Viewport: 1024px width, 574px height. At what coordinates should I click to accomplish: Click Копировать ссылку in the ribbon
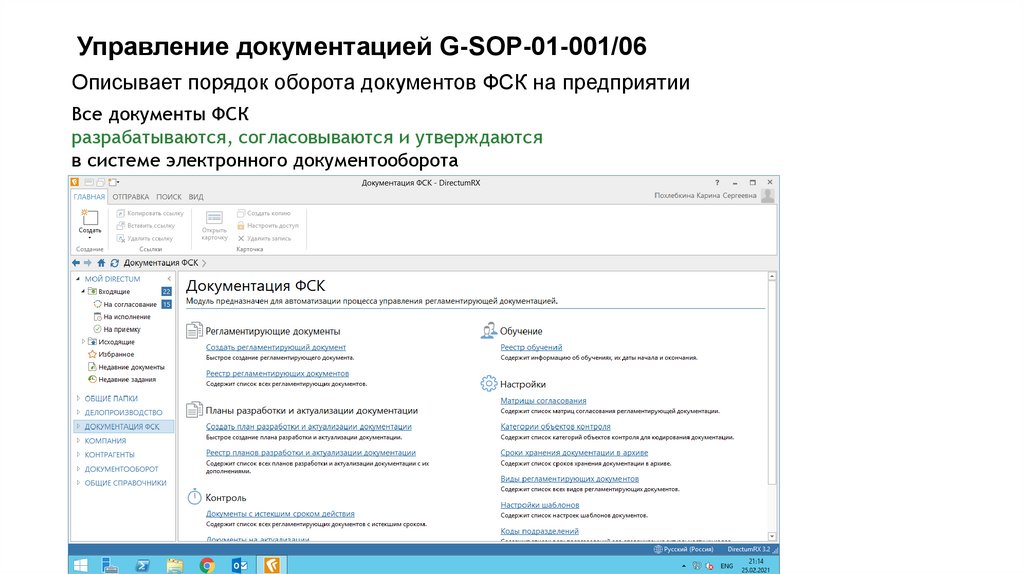click(150, 214)
